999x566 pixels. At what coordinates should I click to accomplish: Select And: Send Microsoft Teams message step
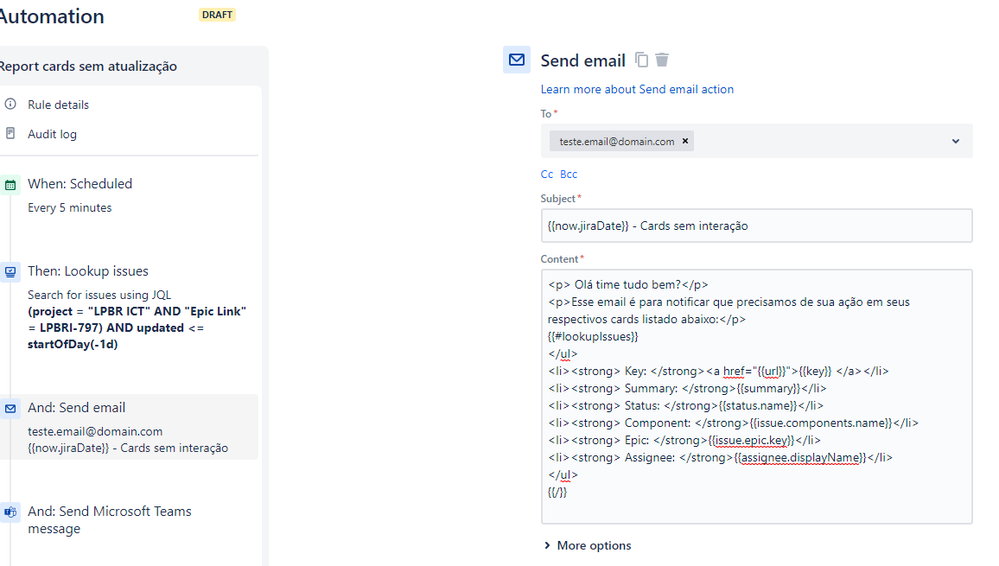click(x=109, y=519)
